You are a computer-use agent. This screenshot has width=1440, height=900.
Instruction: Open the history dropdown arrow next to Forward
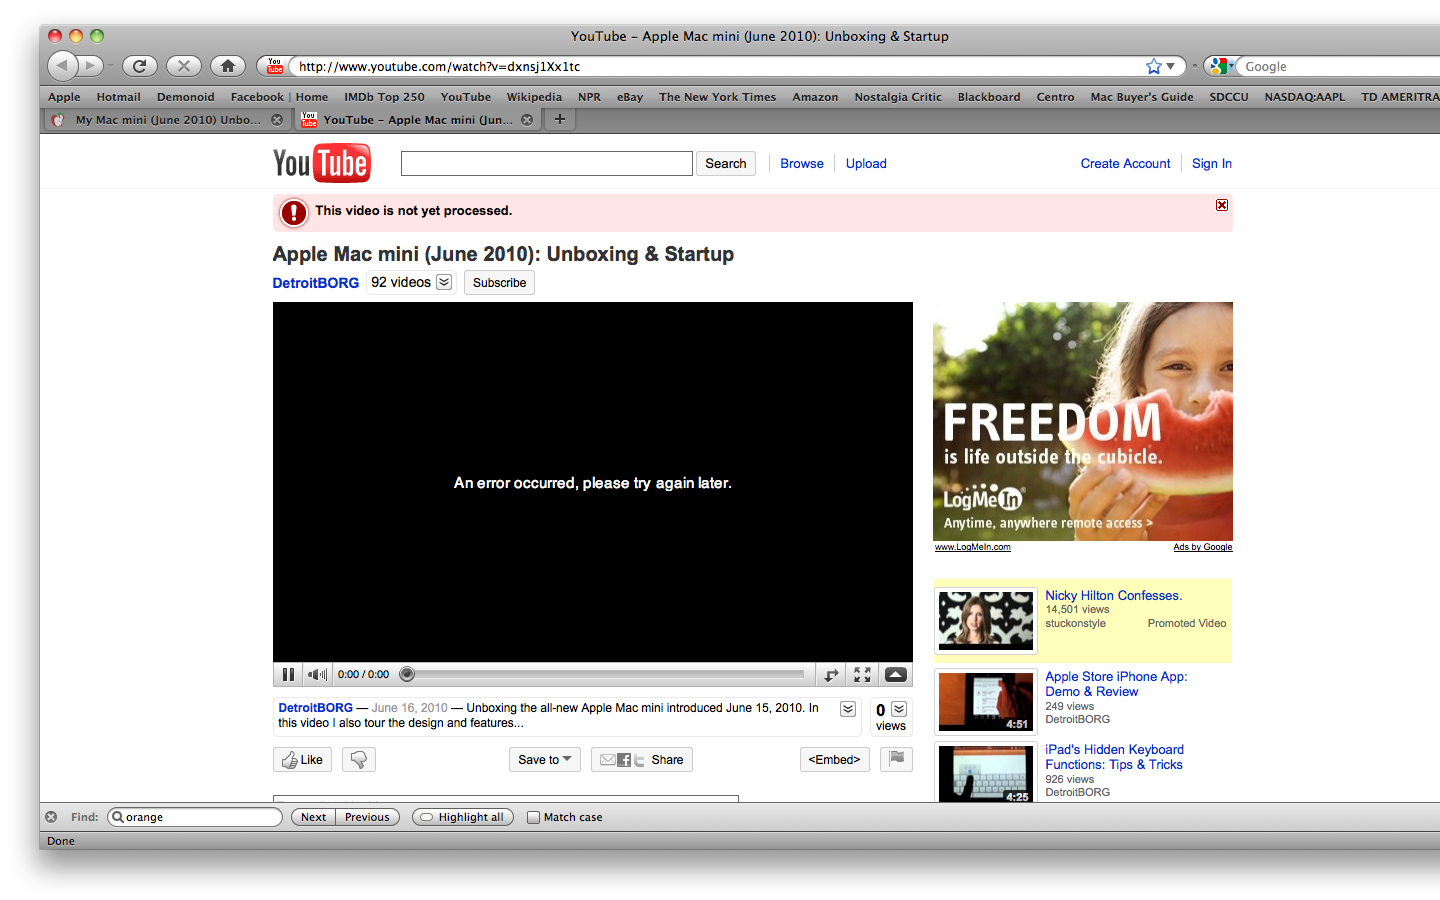[110, 67]
